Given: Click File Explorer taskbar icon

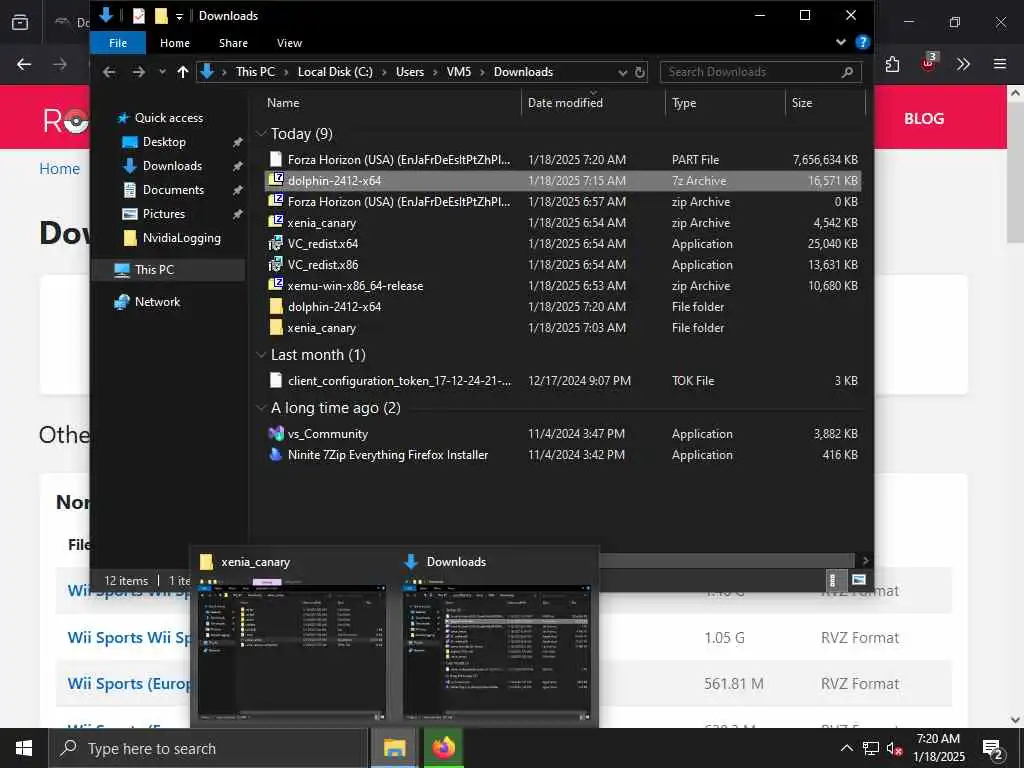Looking at the screenshot, I should point(394,748).
